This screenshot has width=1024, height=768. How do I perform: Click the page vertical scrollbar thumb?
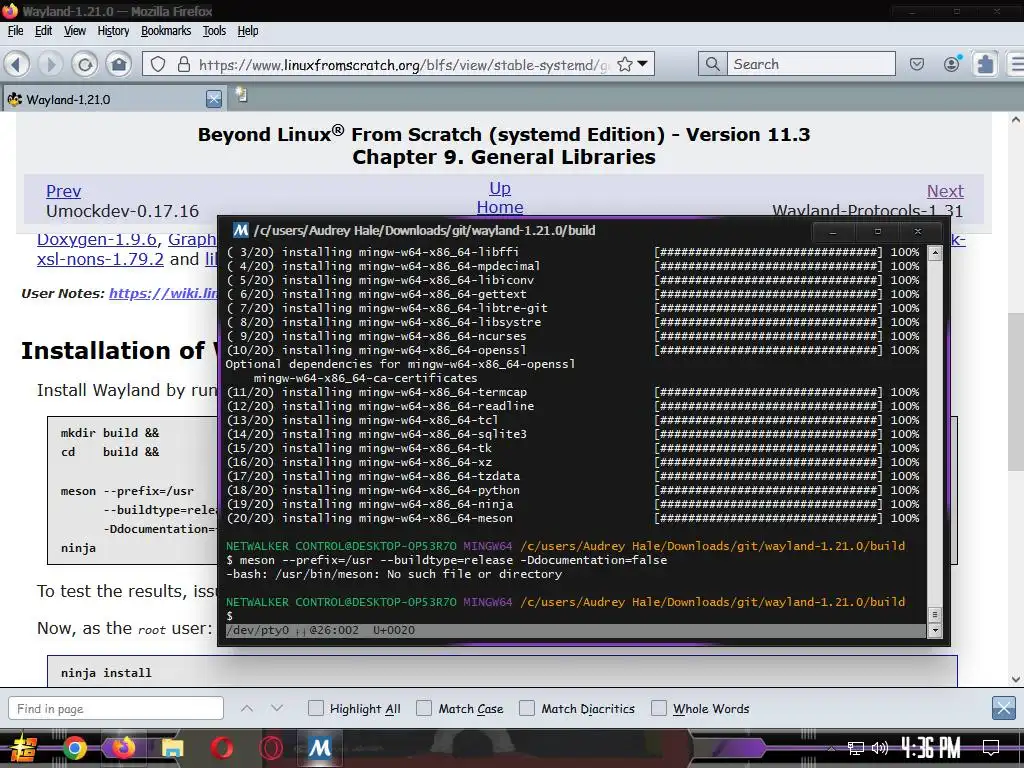(x=1016, y=391)
